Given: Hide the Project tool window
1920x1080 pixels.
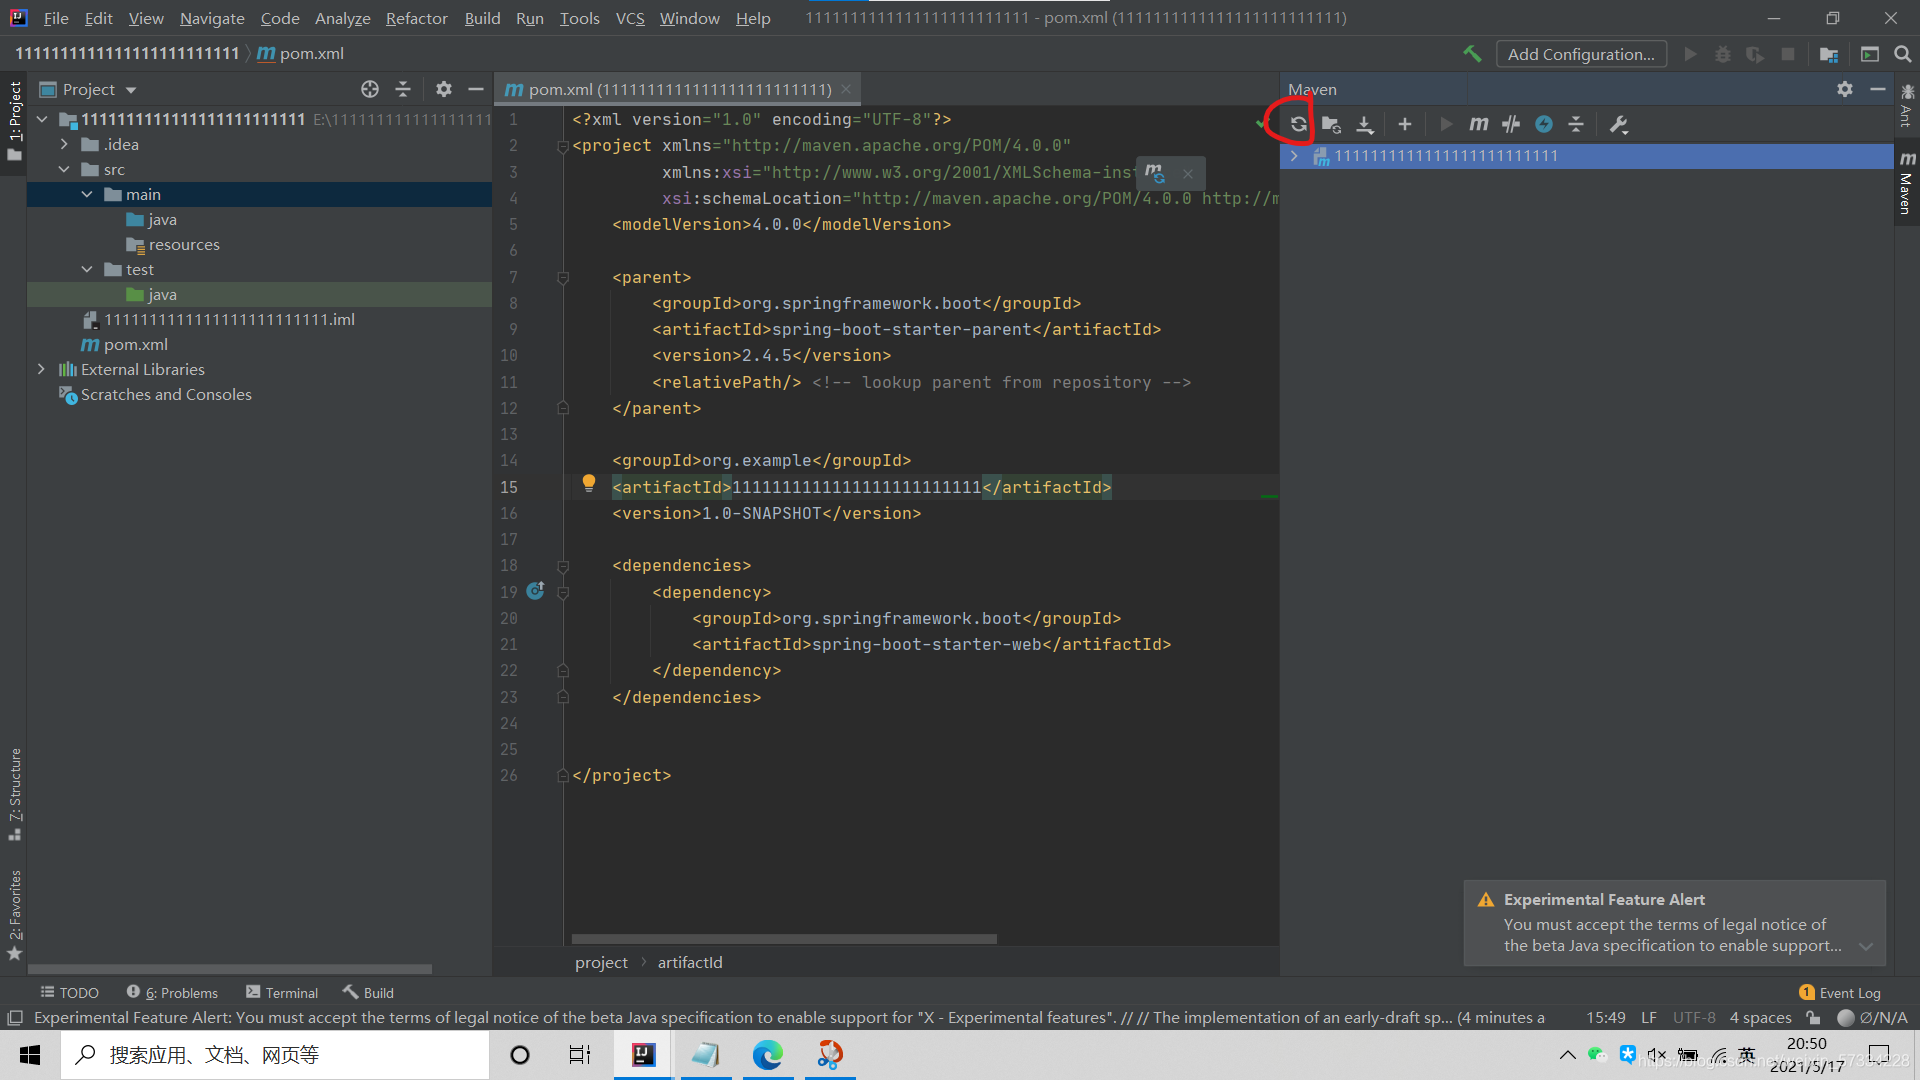Looking at the screenshot, I should pos(476,89).
